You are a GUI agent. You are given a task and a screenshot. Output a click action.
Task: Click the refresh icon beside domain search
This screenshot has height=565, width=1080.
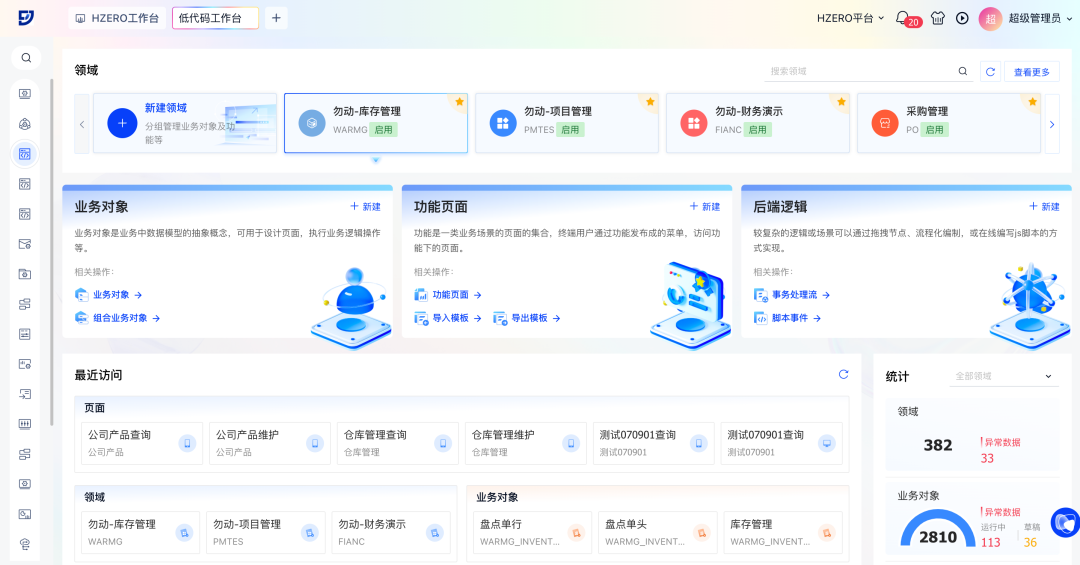[989, 71]
